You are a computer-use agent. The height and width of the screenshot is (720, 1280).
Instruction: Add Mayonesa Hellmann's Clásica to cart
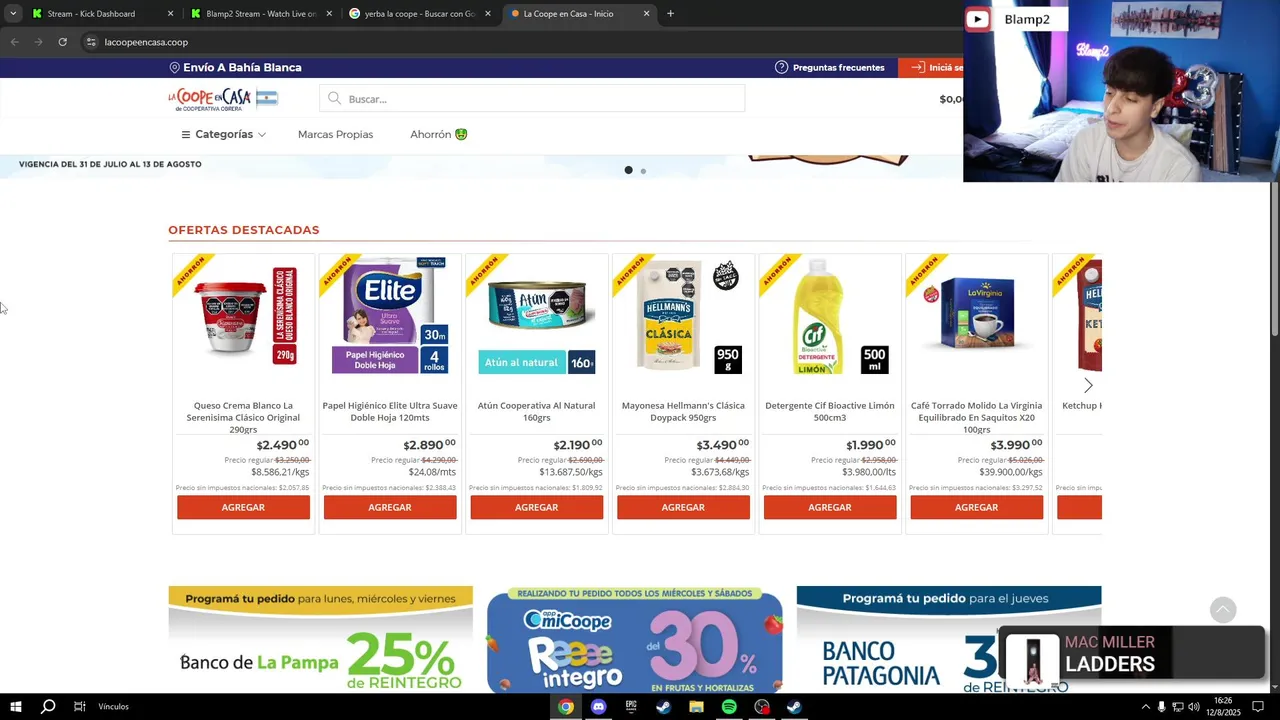(683, 507)
